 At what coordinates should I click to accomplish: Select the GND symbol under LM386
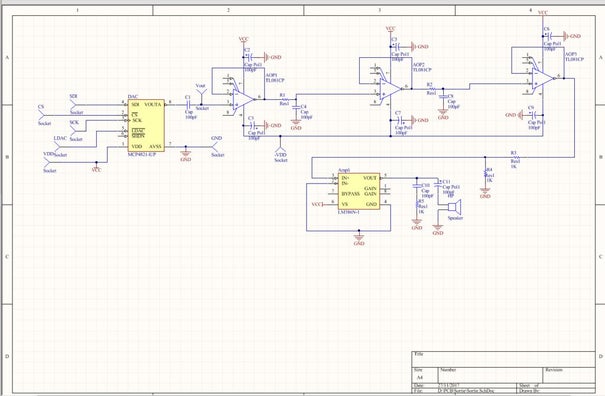(359, 236)
